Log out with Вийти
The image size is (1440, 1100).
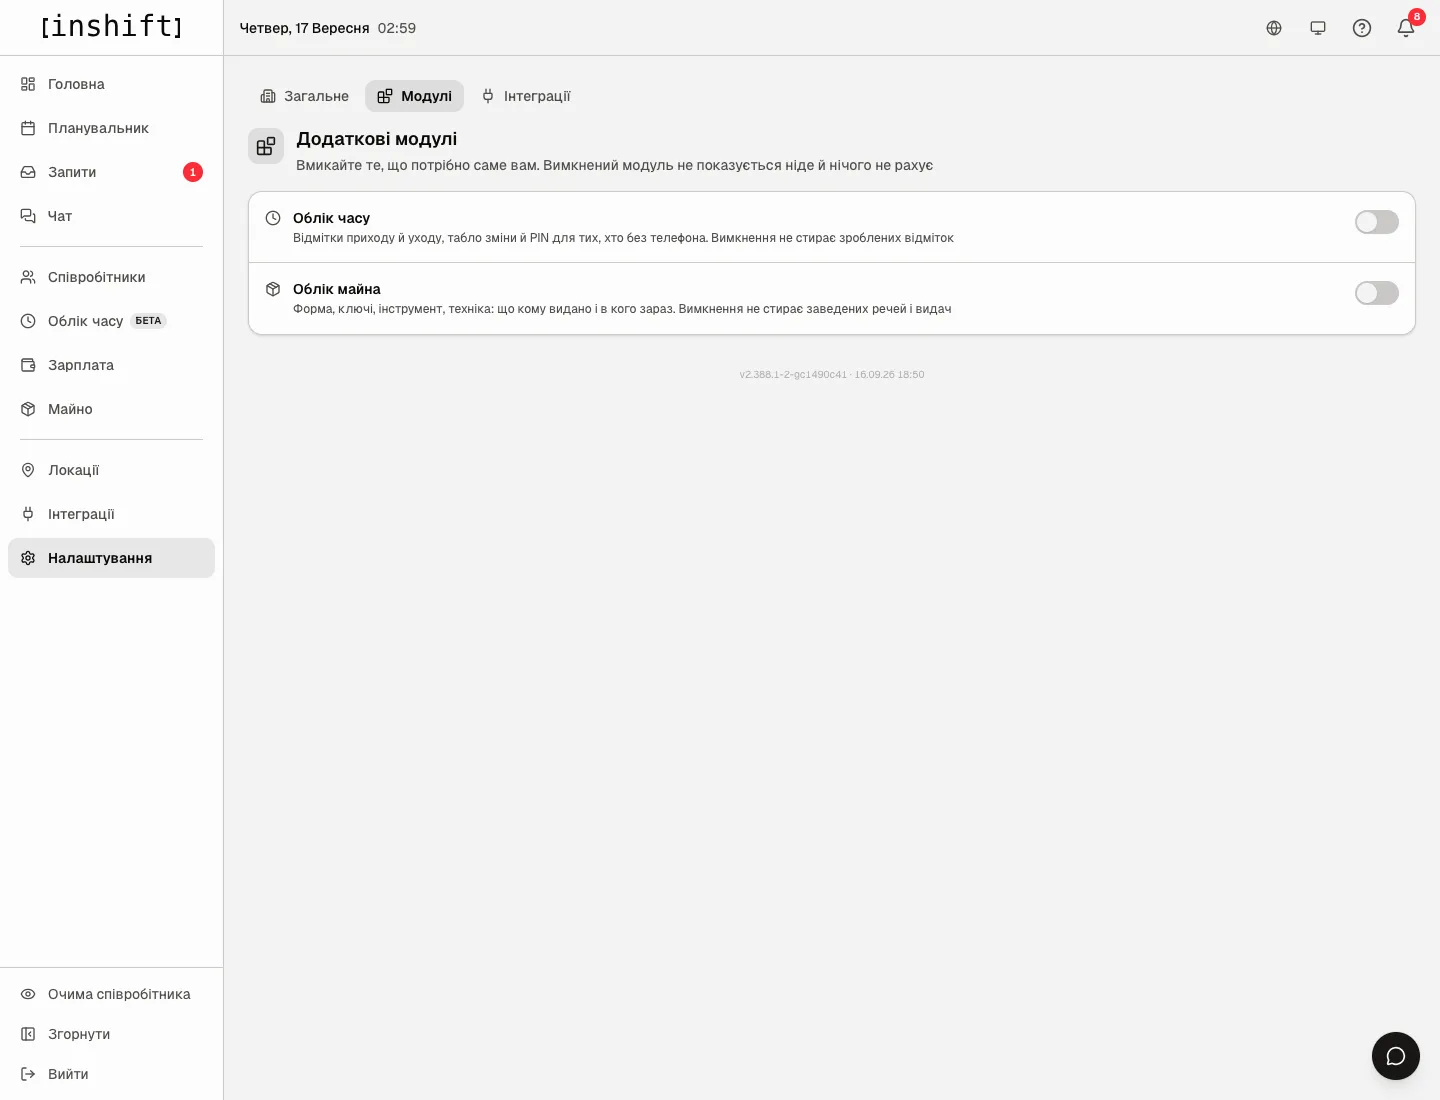[111, 1074]
